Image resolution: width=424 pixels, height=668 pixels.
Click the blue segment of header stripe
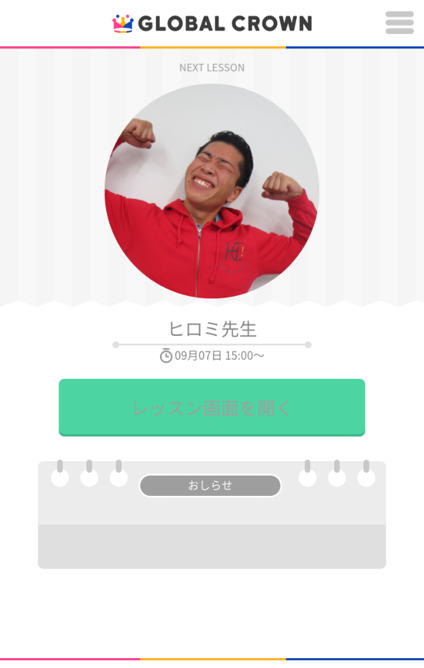(x=355, y=47)
